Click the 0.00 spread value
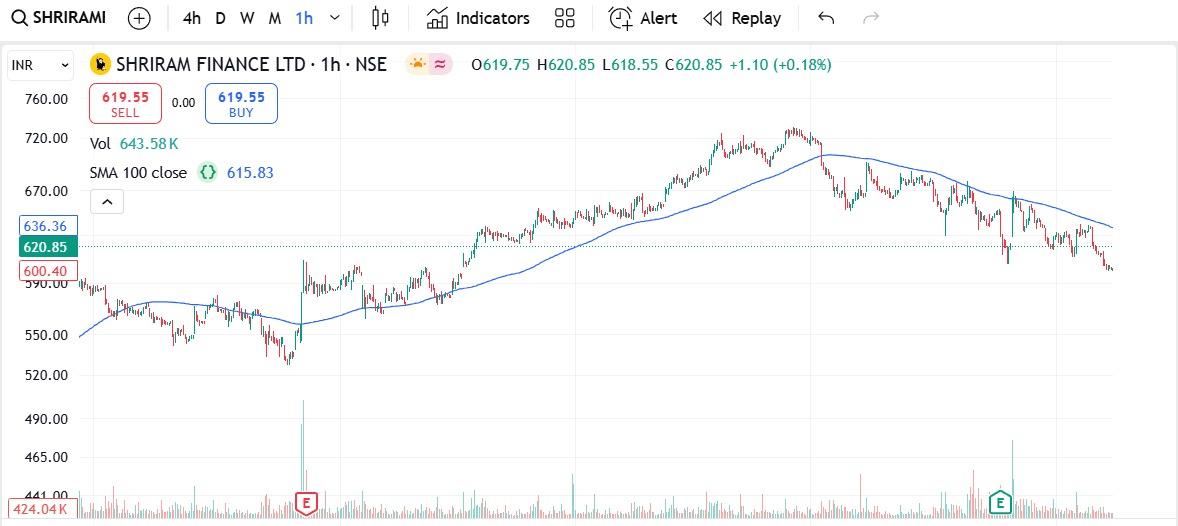This screenshot has width=1178, height=526. click(183, 103)
